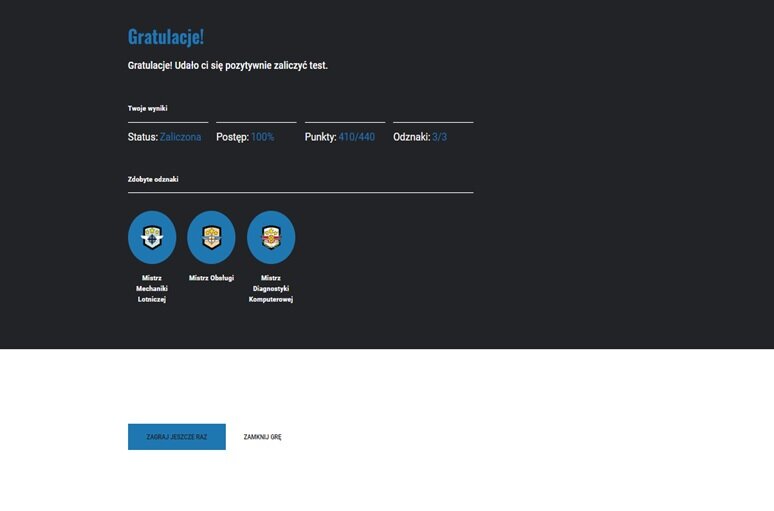The height and width of the screenshot is (511, 774).
Task: Click the 'Status:' label
Action: pyautogui.click(x=143, y=137)
